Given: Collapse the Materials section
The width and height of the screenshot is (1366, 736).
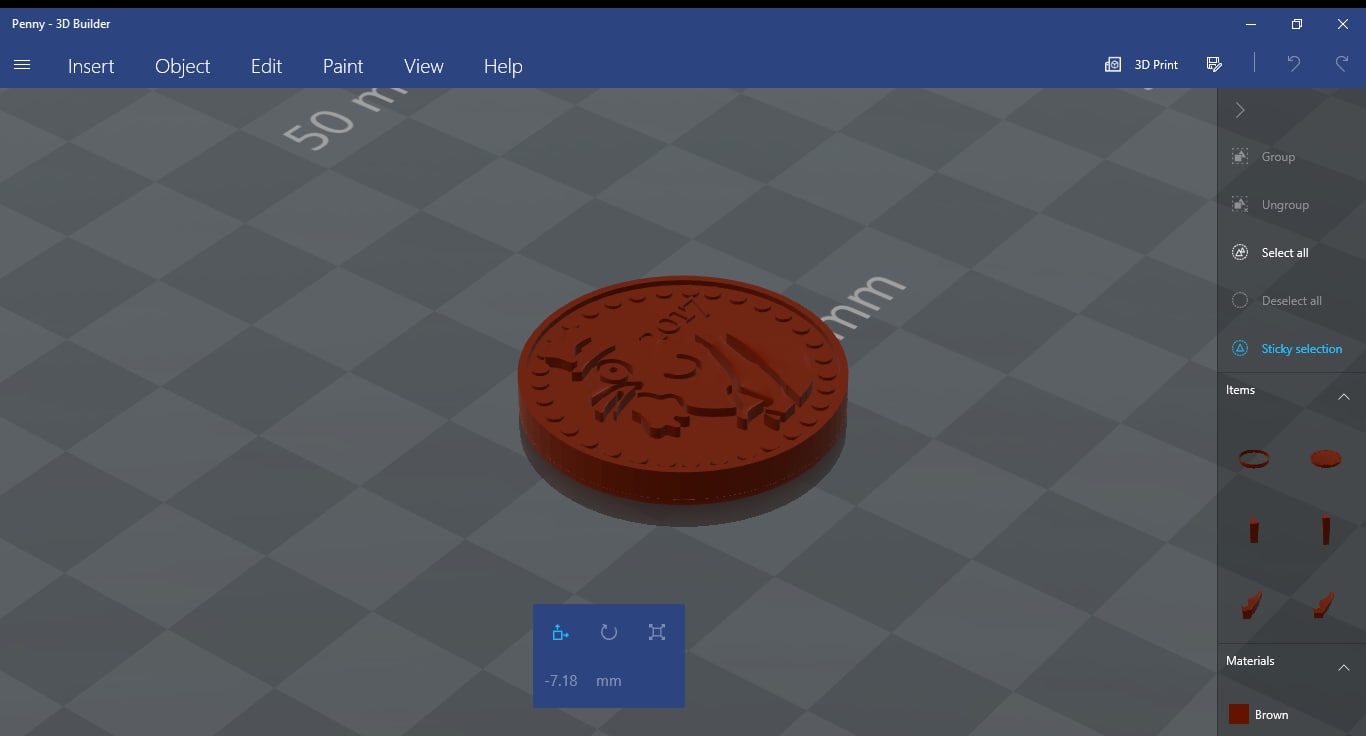Looking at the screenshot, I should pos(1344,668).
